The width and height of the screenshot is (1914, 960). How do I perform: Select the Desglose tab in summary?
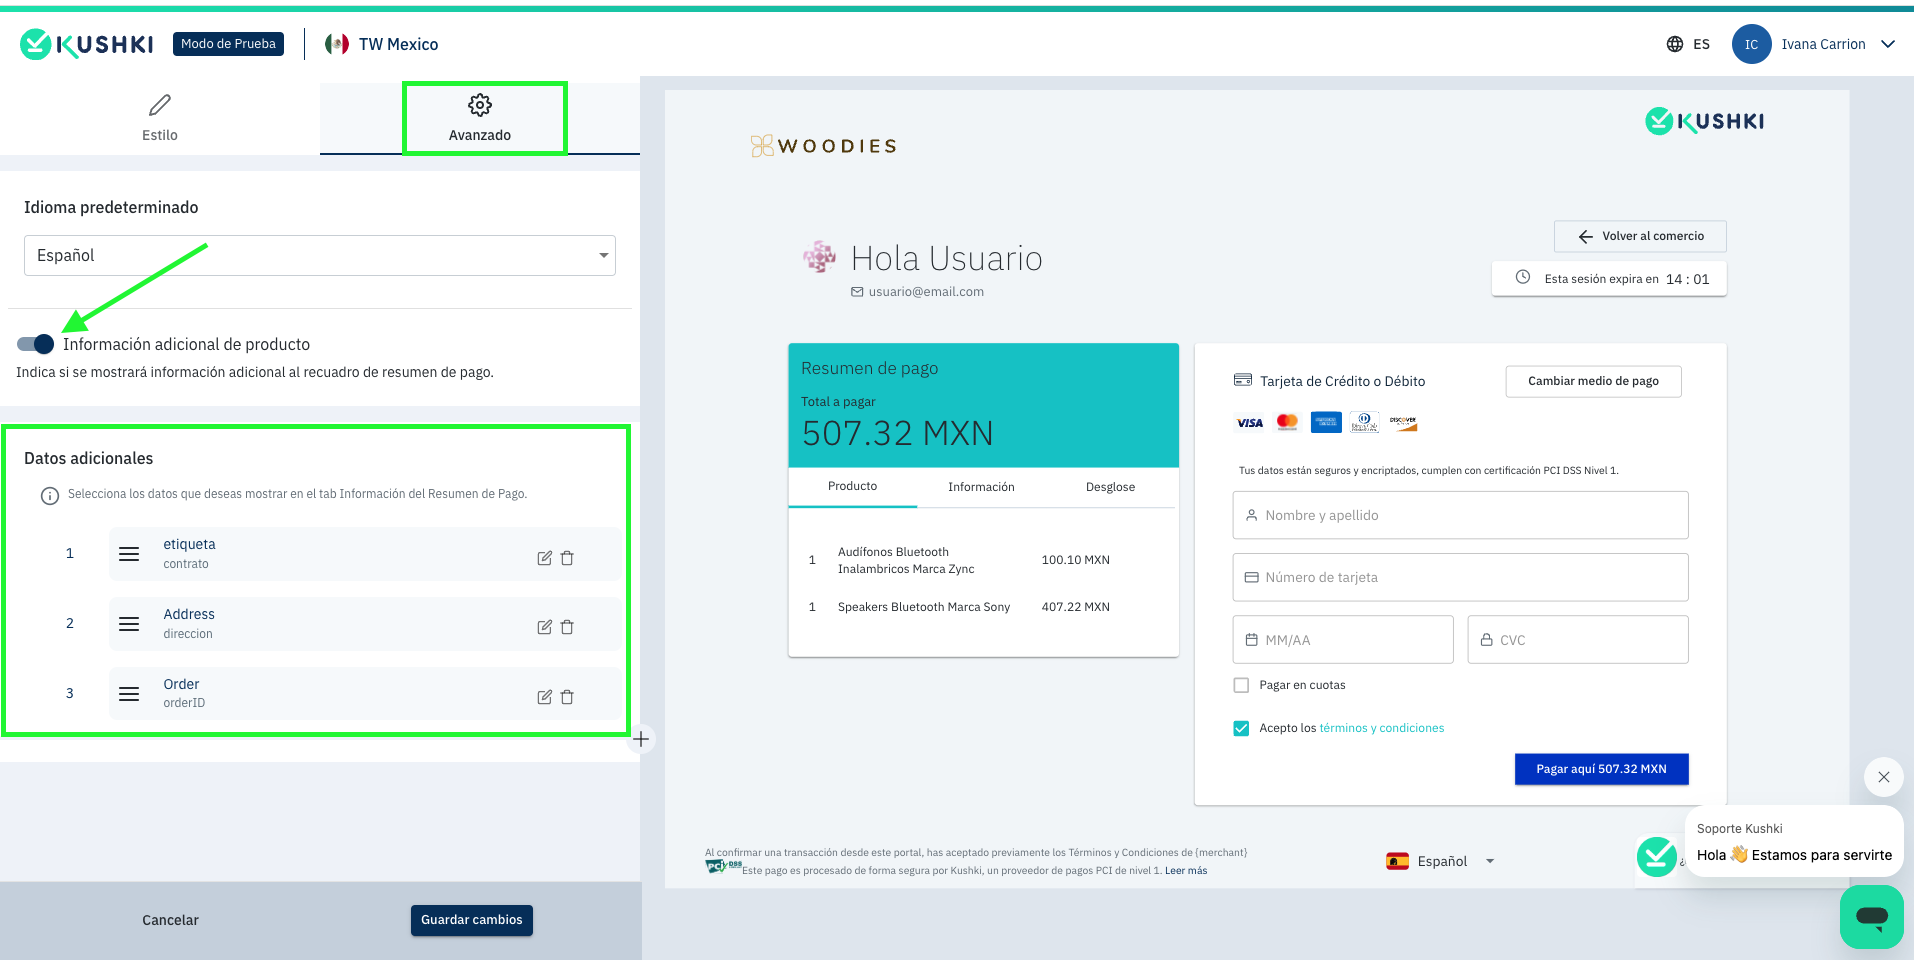(1110, 487)
